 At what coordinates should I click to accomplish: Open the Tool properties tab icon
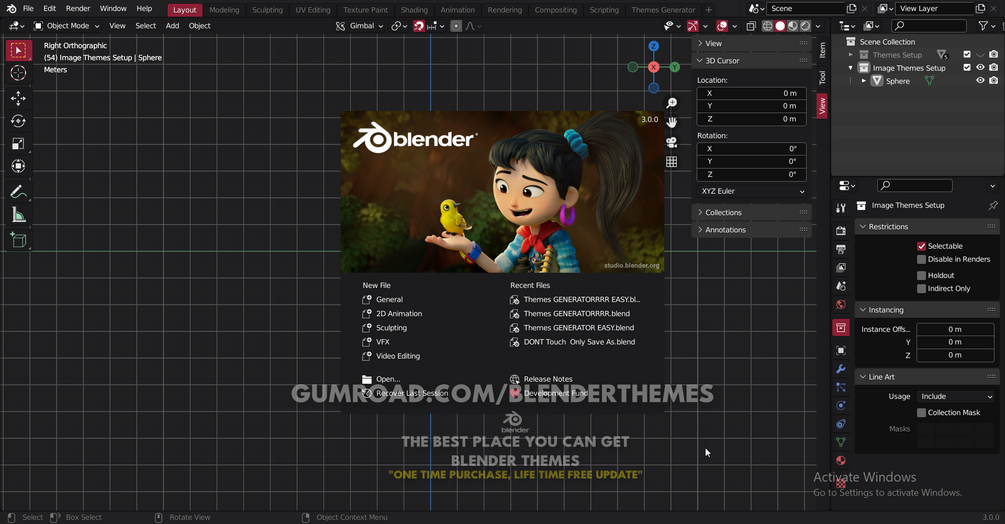point(841,208)
